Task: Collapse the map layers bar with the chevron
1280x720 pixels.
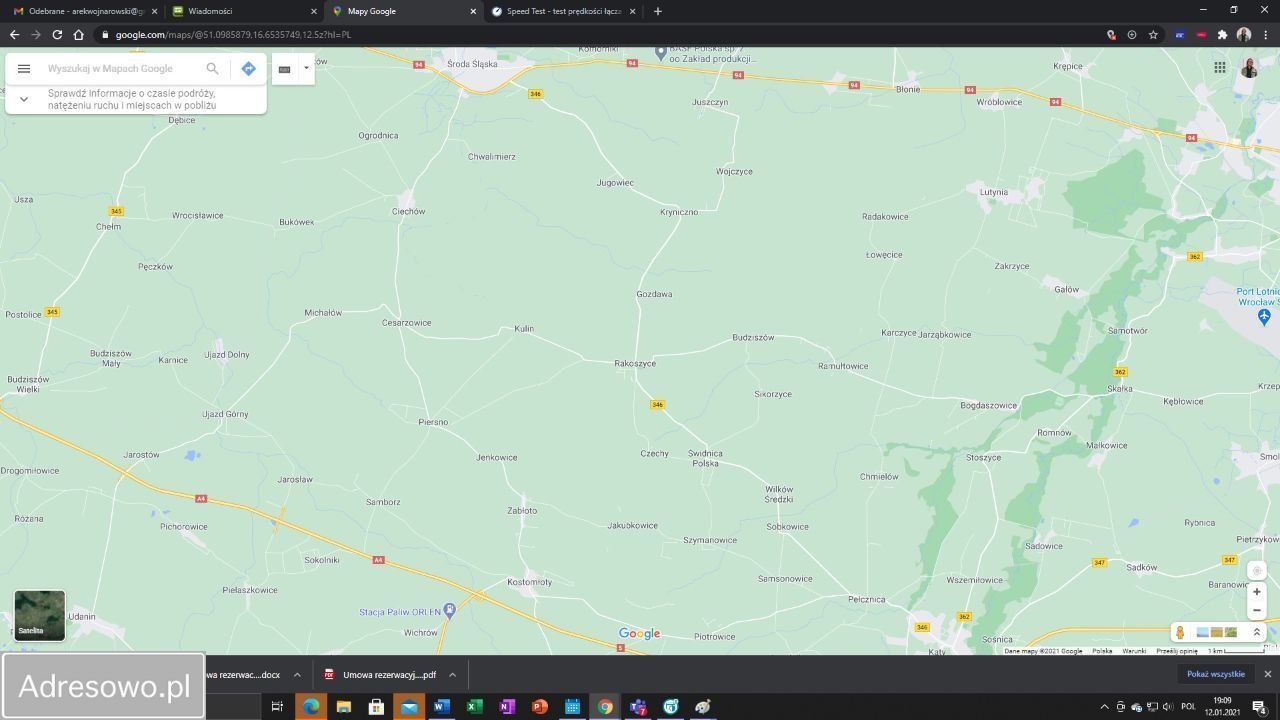Action: pyautogui.click(x=1257, y=632)
